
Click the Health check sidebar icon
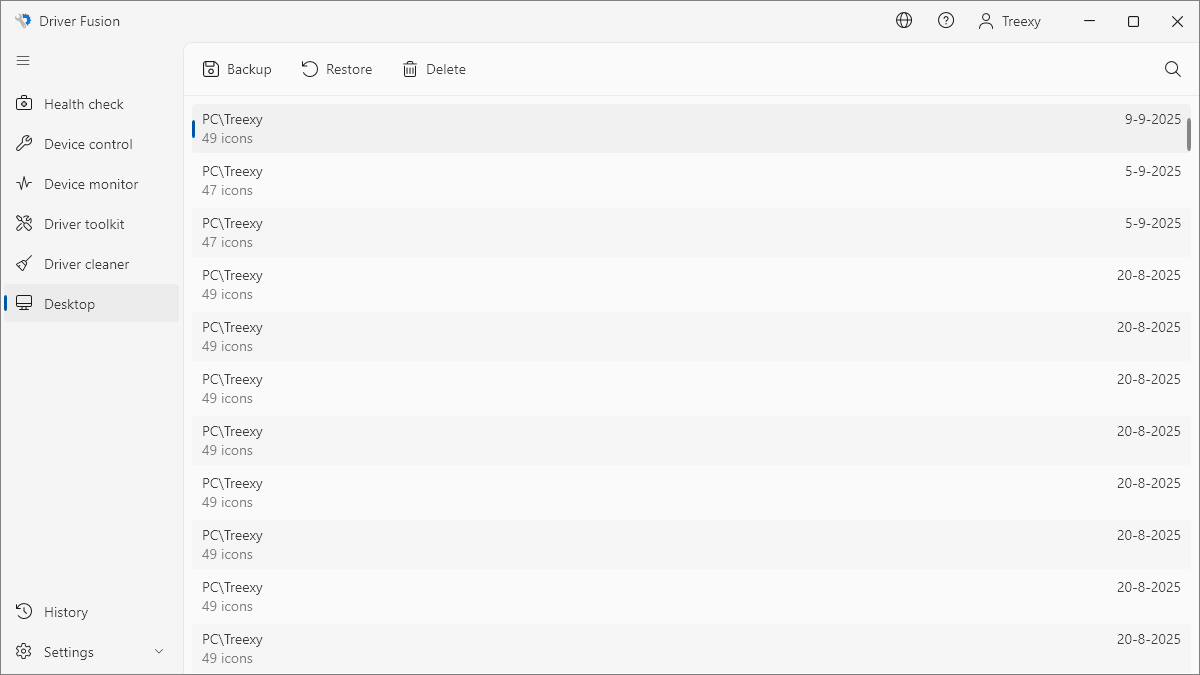coord(25,104)
